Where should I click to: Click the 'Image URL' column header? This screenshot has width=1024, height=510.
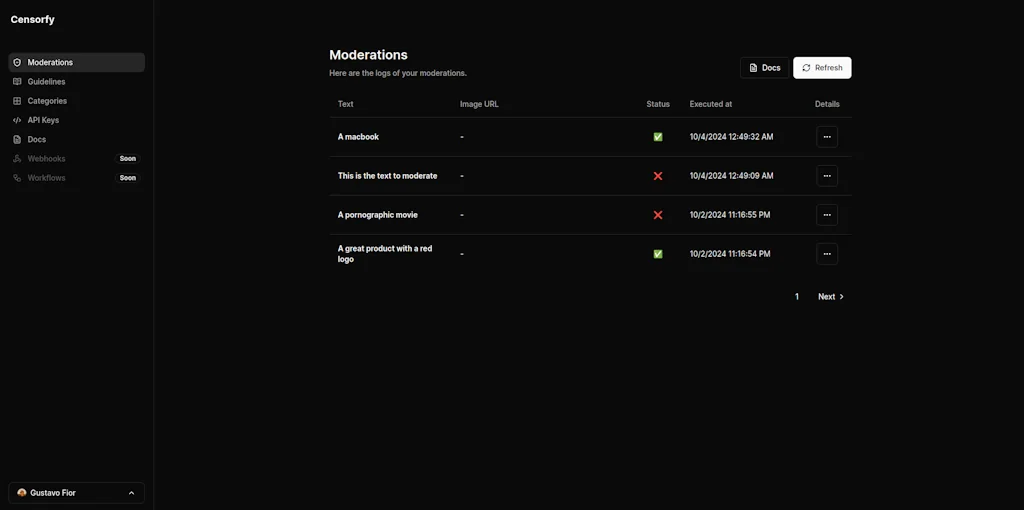tap(479, 104)
